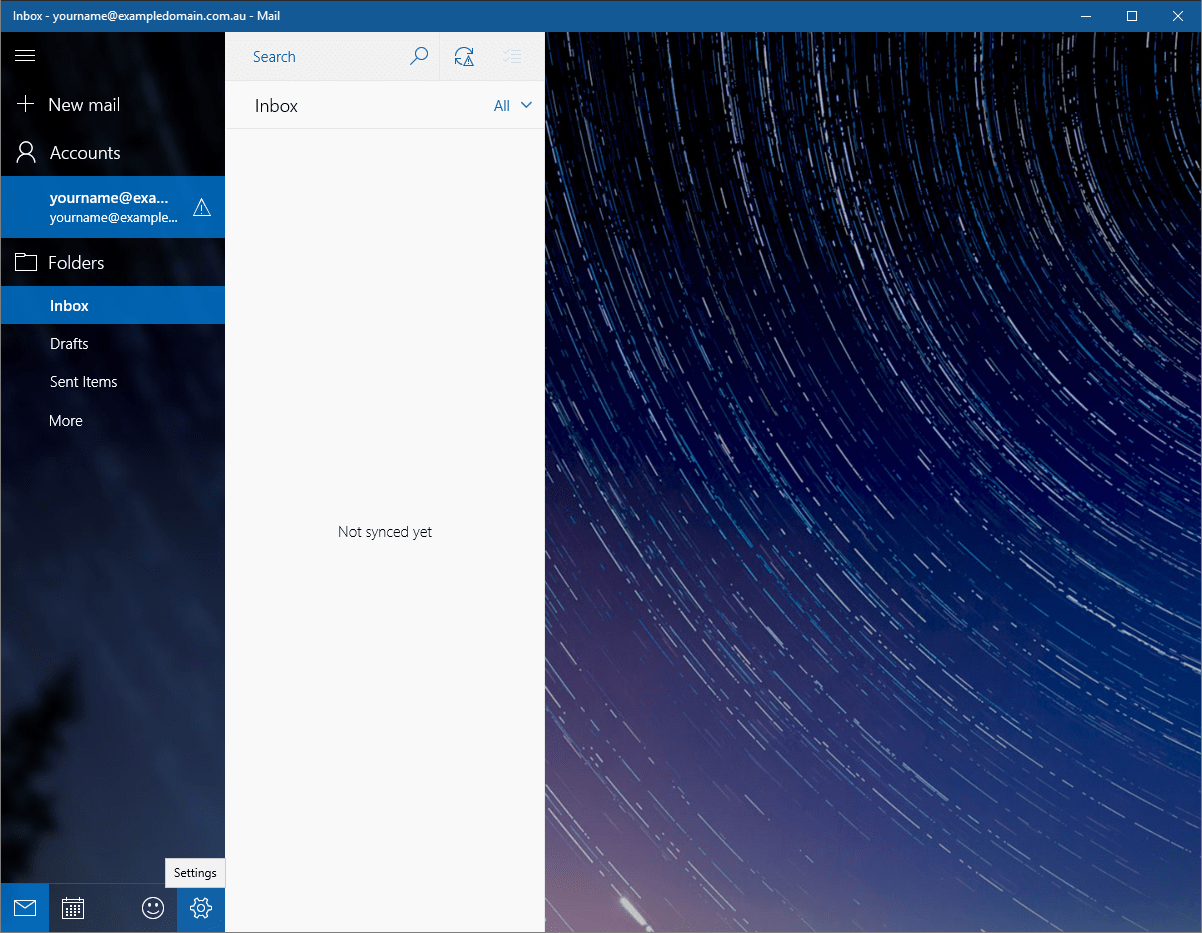
Task: Click the account warning triangle icon
Action: click(202, 207)
